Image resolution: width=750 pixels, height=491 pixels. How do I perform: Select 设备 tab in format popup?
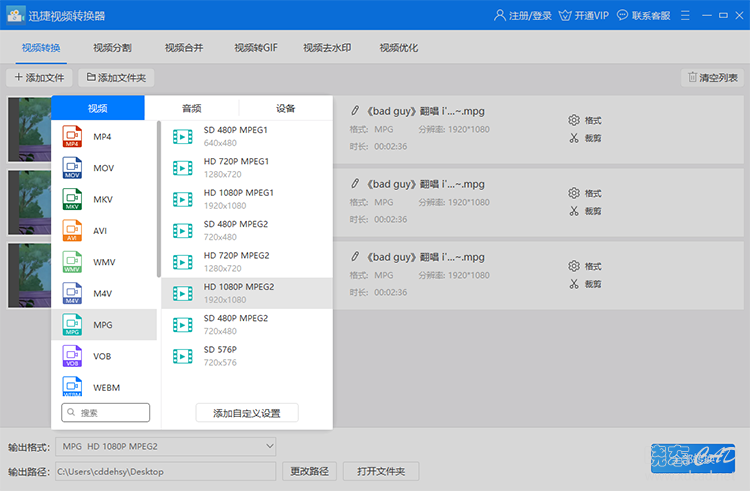286,108
